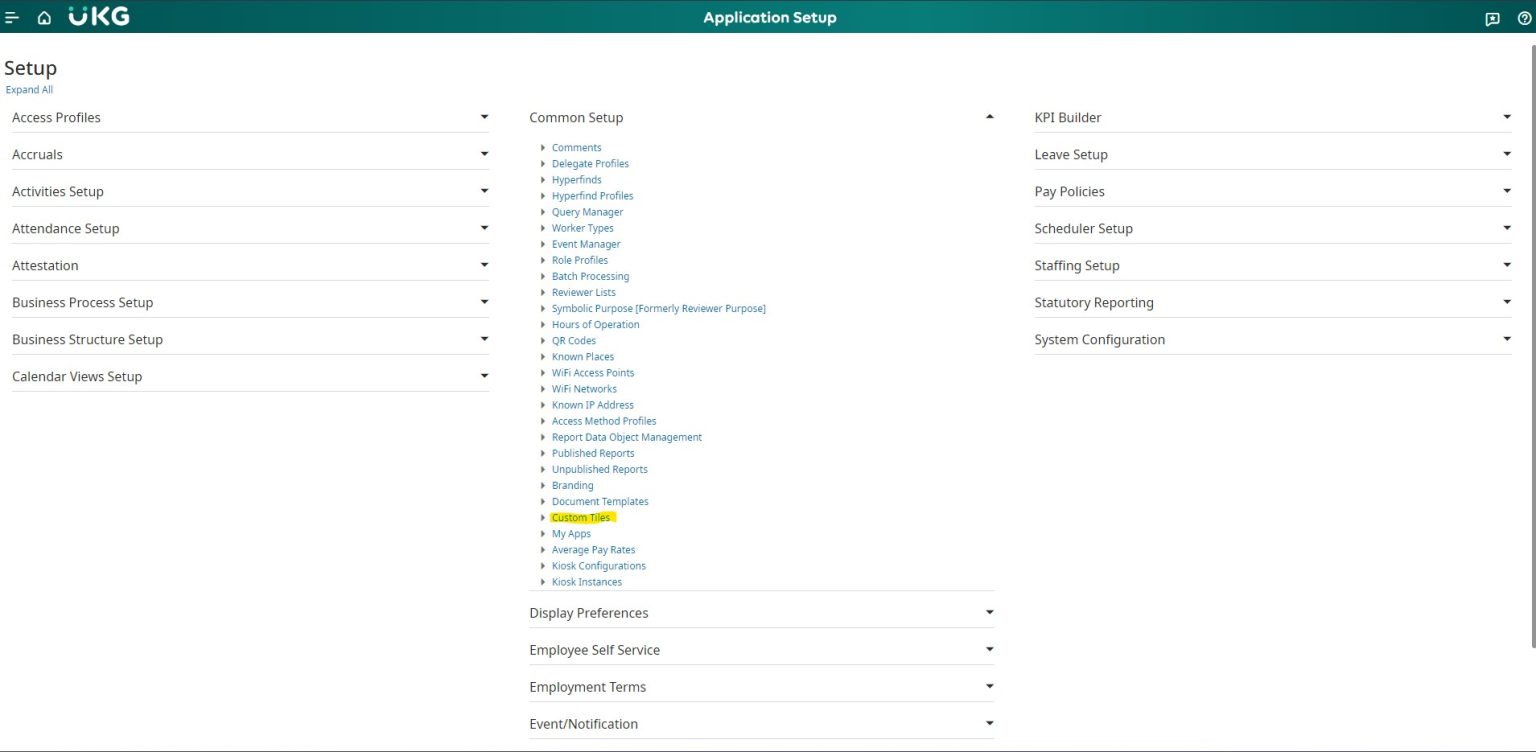Viewport: 1536px width, 752px height.
Task: Collapse the Common Setup section
Action: [989, 116]
